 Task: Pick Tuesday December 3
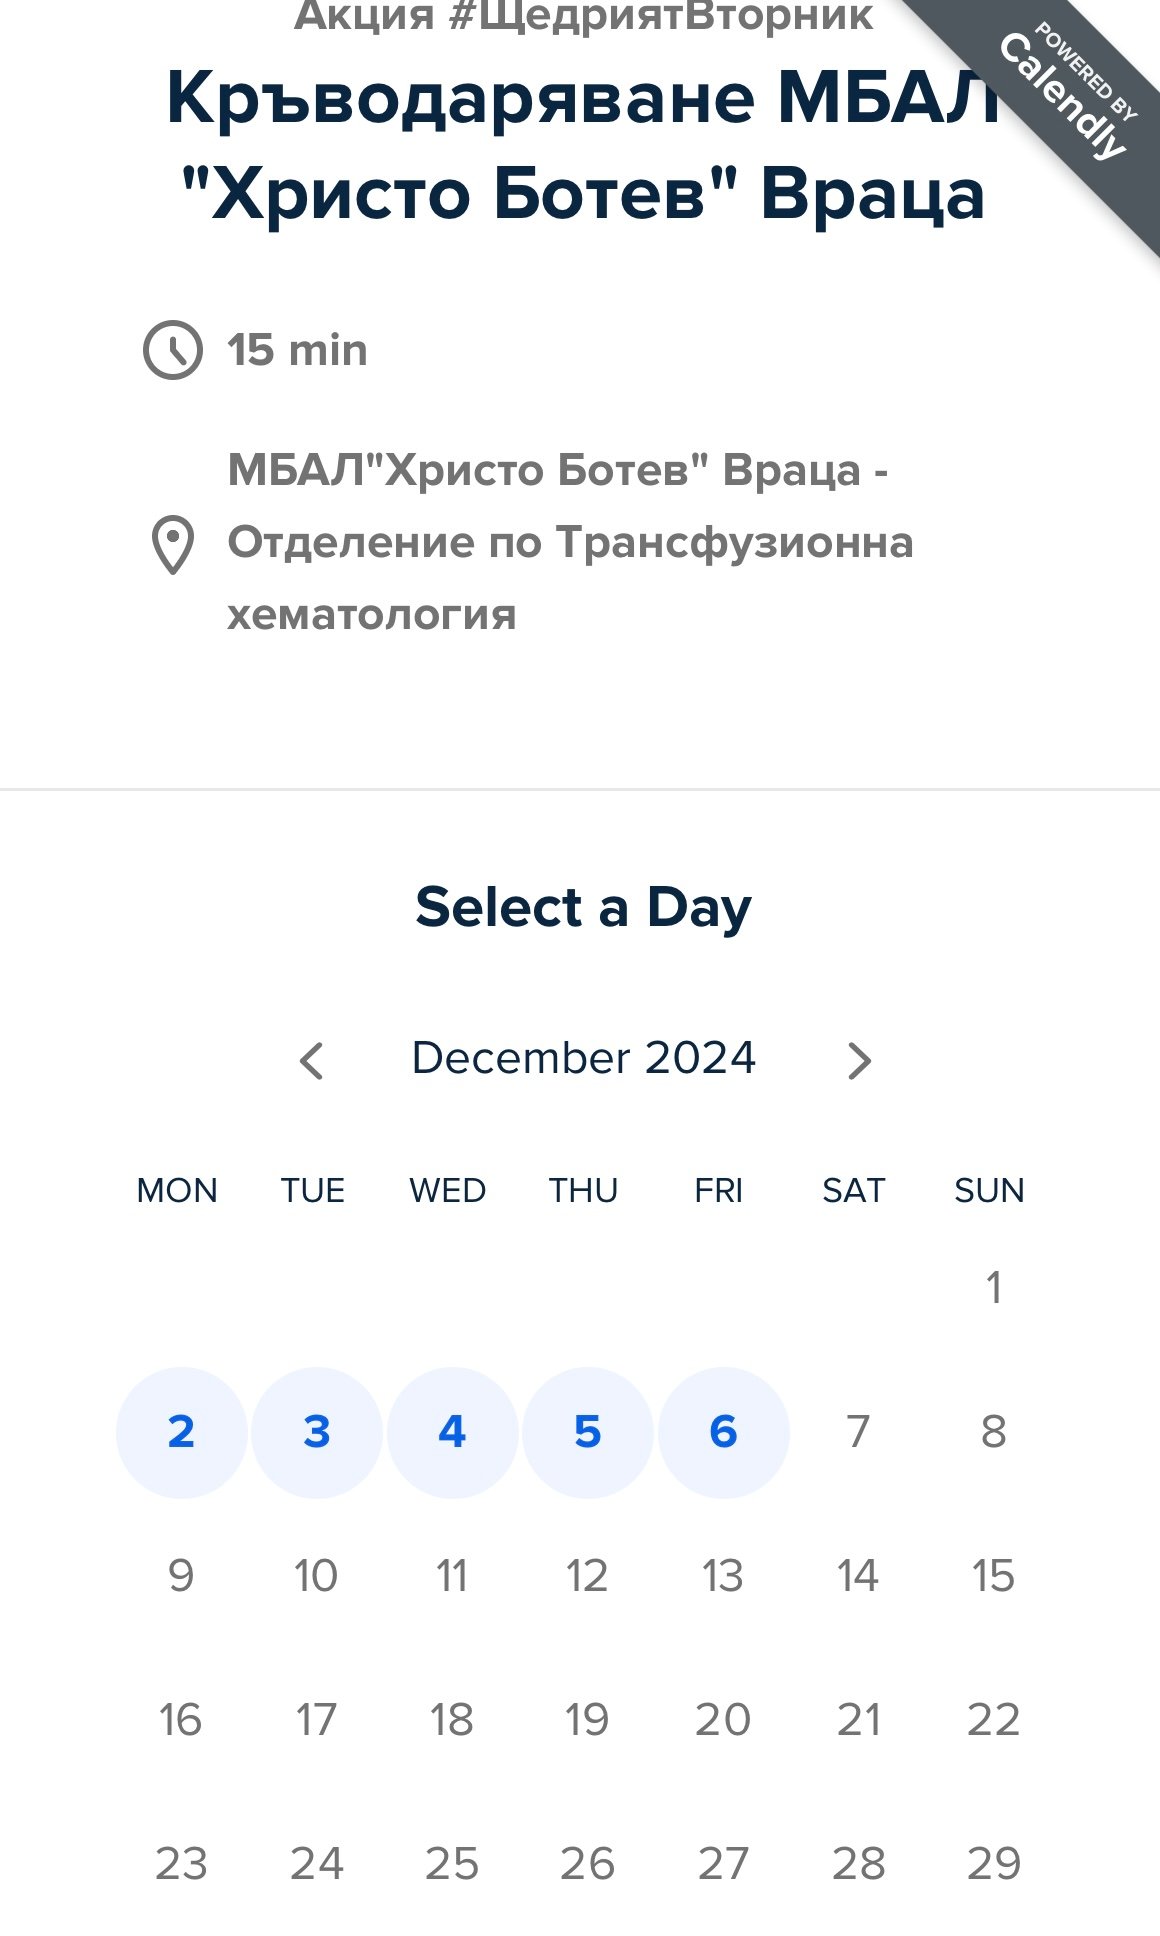[x=317, y=1432]
